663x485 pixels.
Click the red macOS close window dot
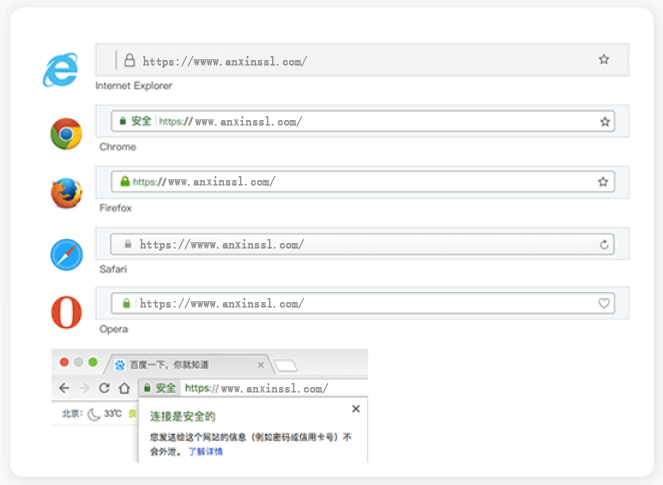pos(64,362)
